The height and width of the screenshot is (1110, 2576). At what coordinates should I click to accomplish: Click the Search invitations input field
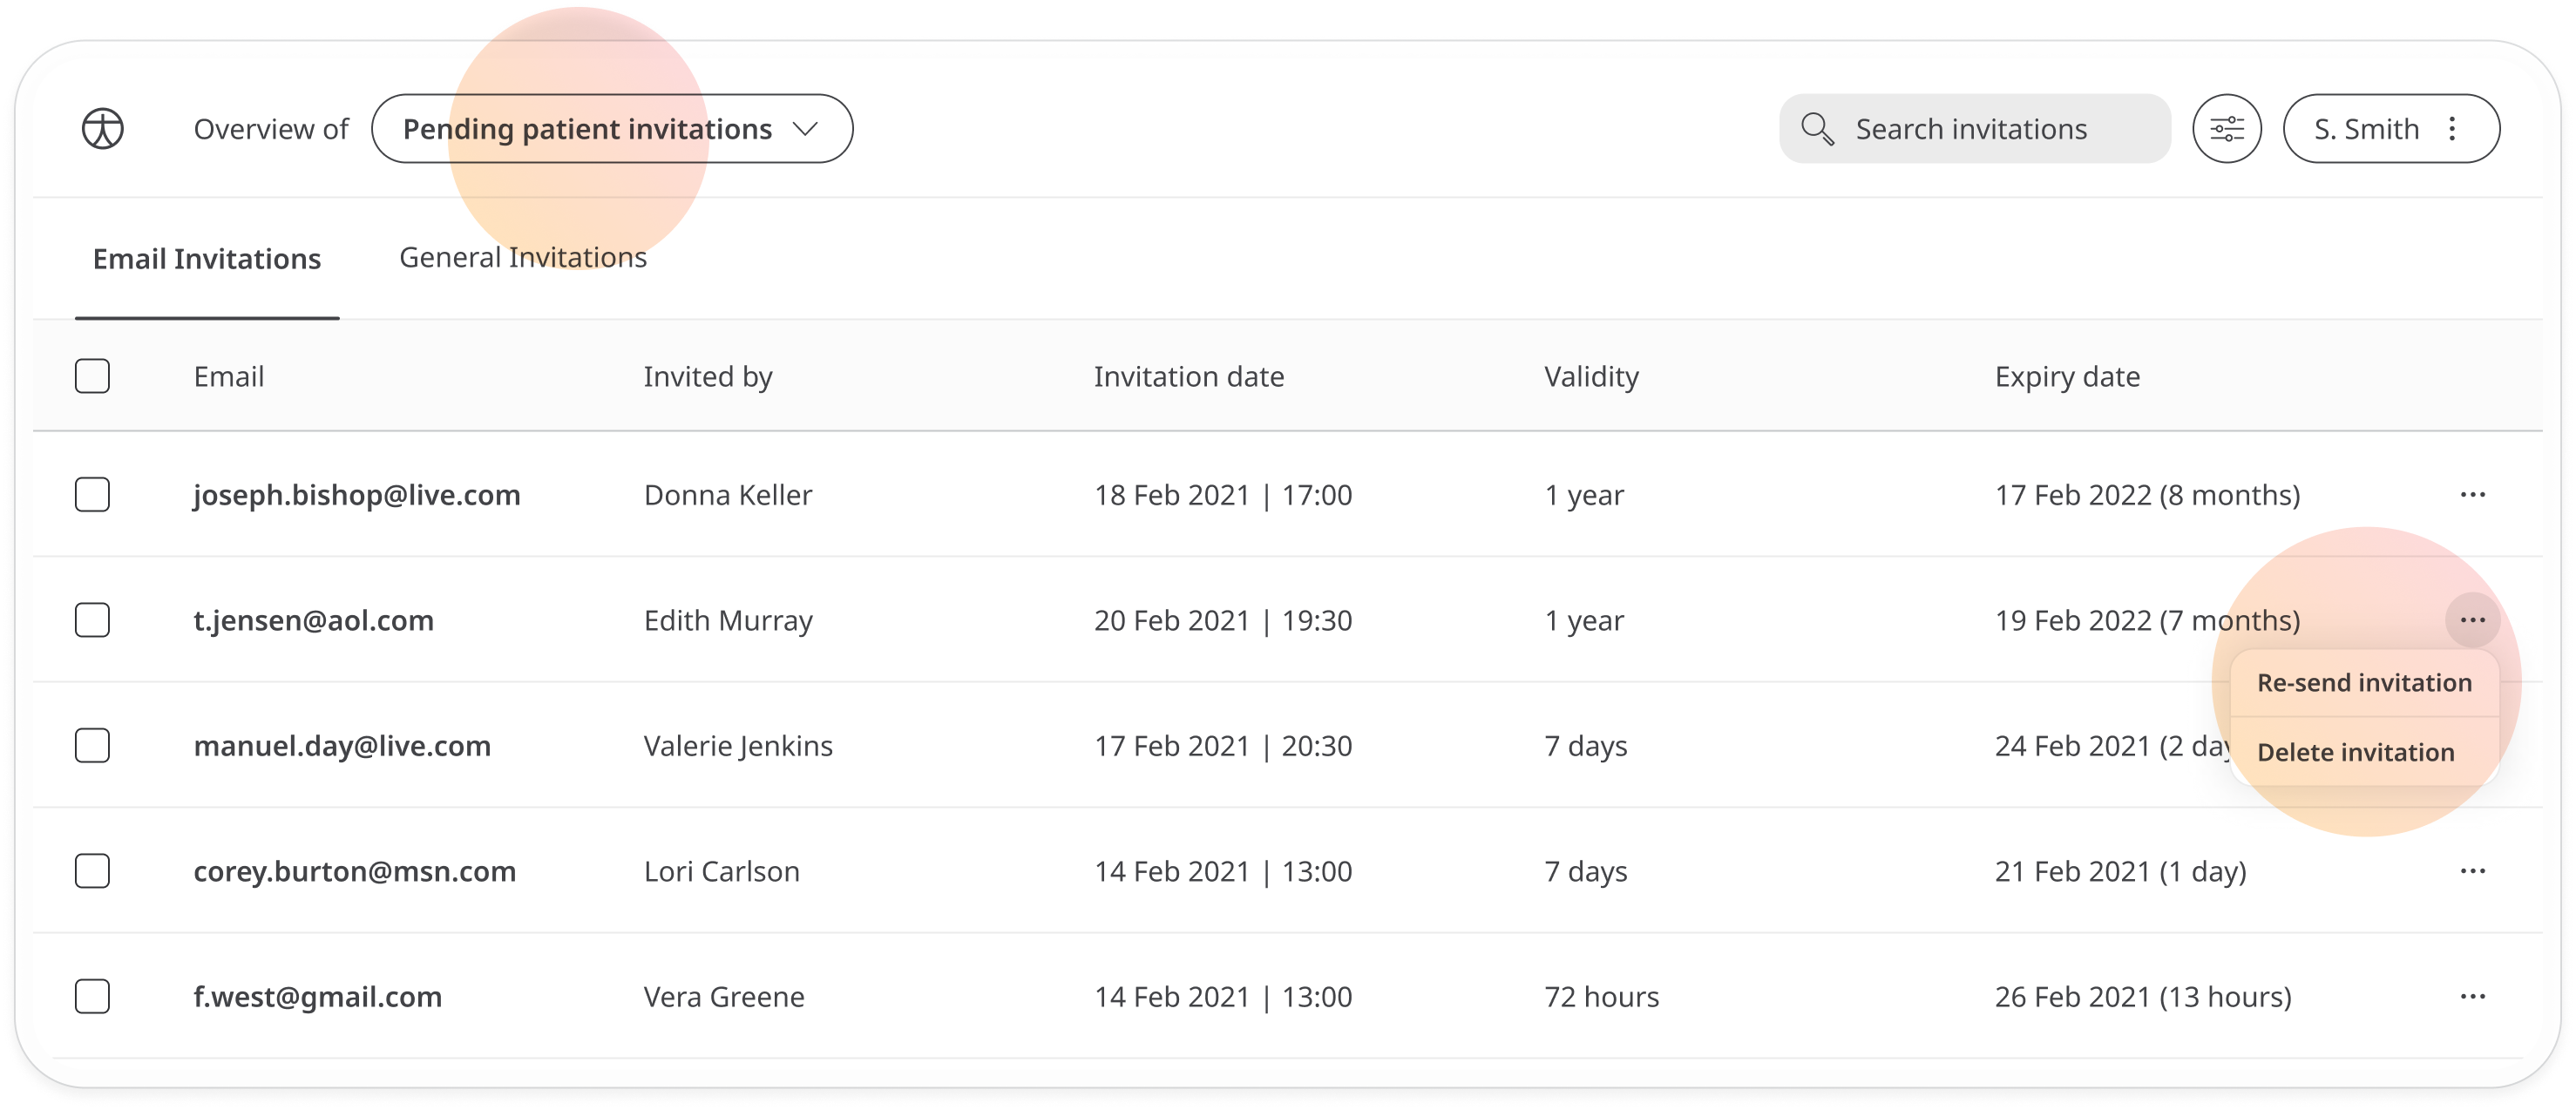pyautogui.click(x=1973, y=128)
